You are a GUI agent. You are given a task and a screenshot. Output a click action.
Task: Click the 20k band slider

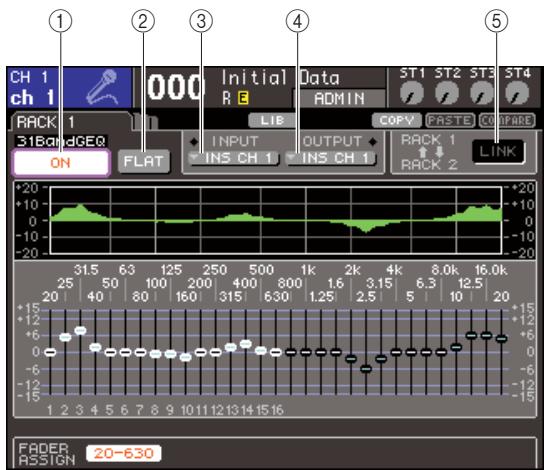pos(501,338)
